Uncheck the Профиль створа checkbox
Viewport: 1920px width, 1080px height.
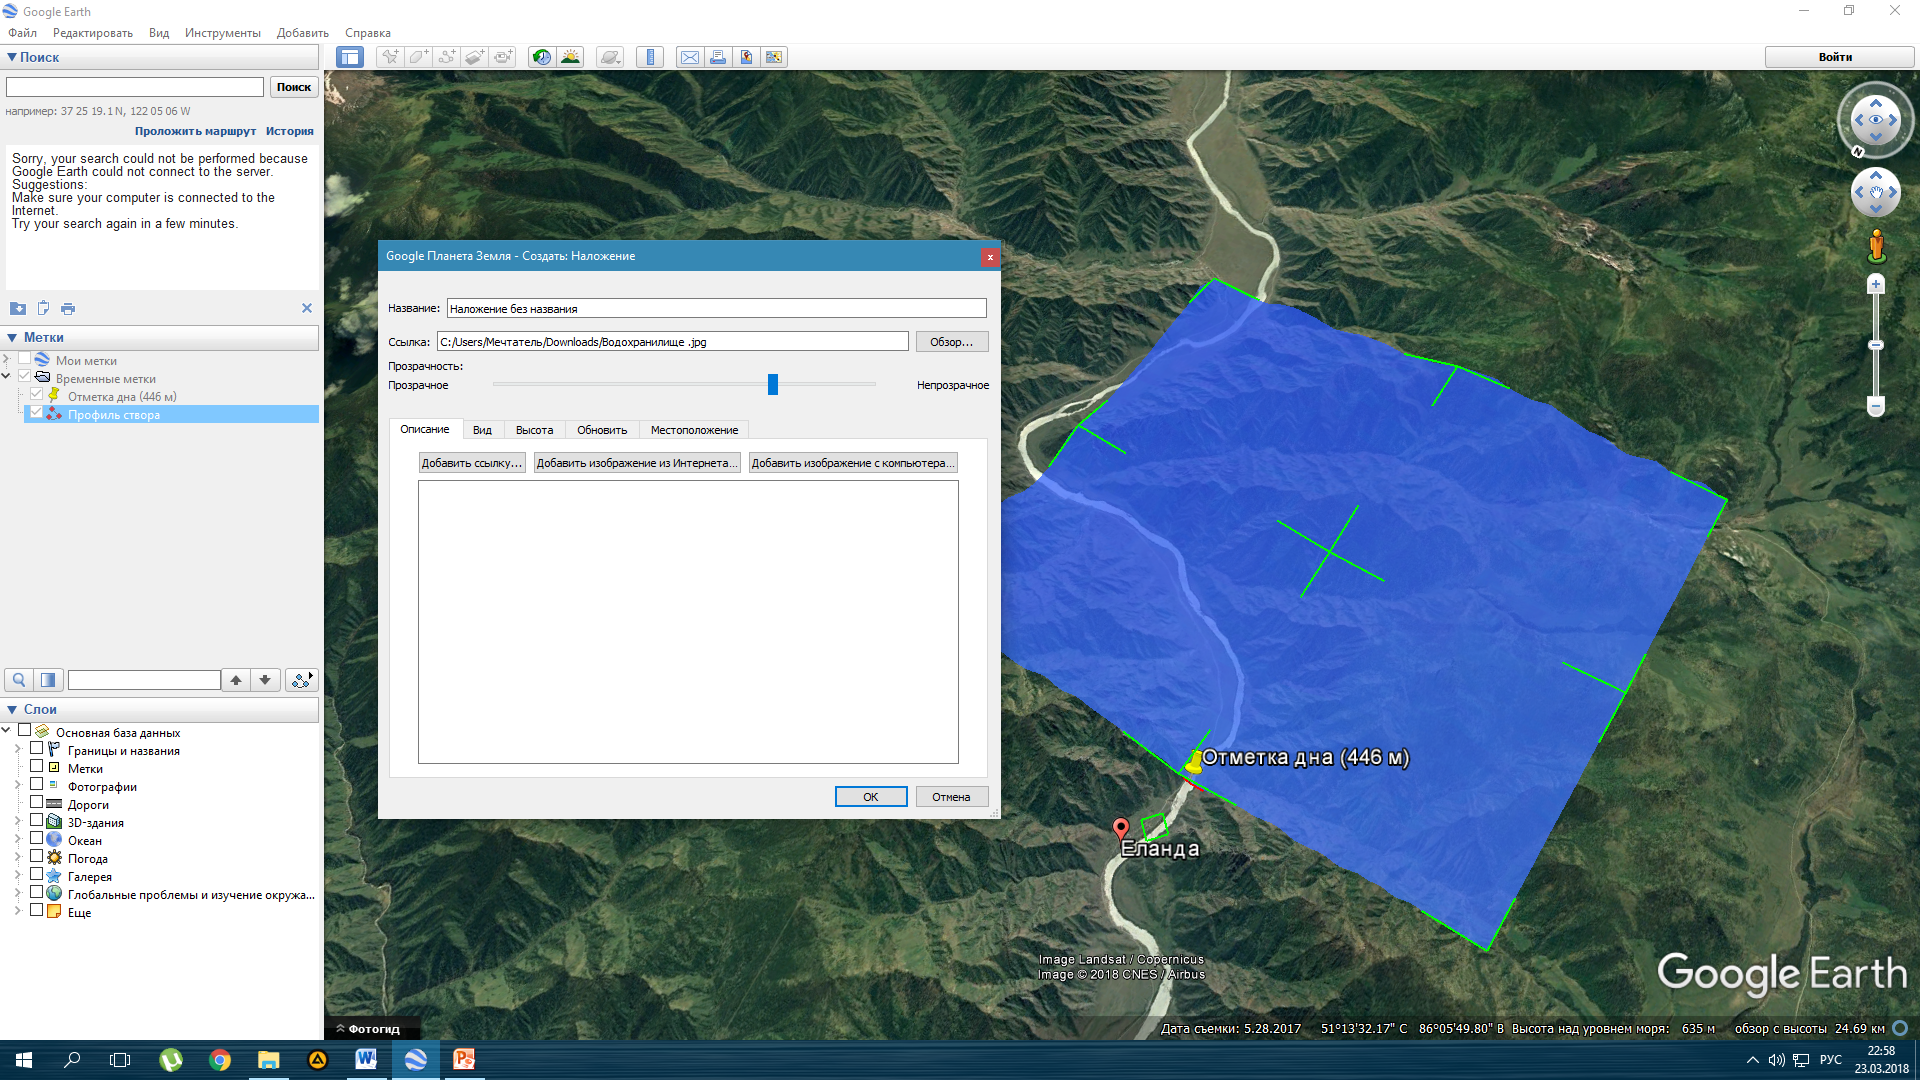click(x=36, y=414)
